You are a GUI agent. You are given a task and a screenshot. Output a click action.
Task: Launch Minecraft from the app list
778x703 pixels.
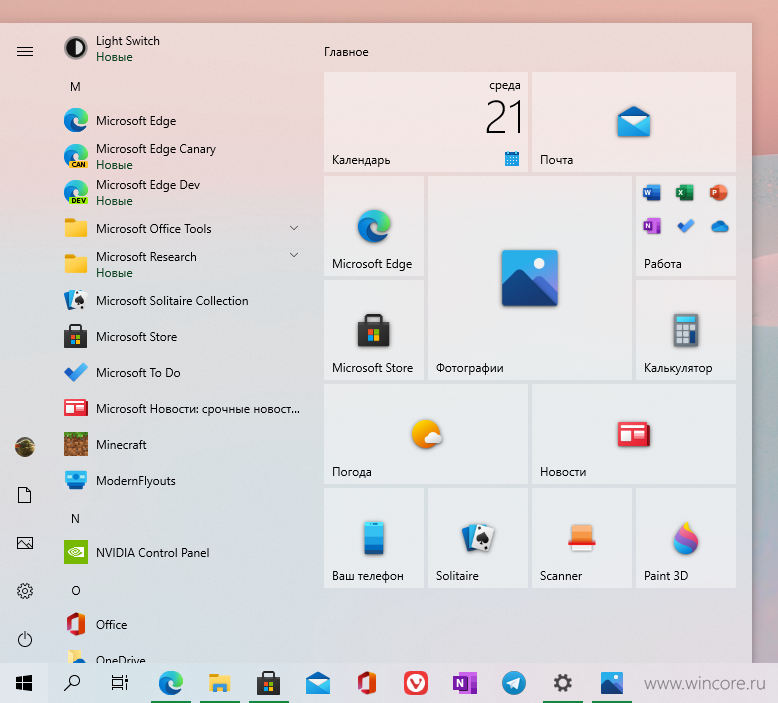pos(183,445)
